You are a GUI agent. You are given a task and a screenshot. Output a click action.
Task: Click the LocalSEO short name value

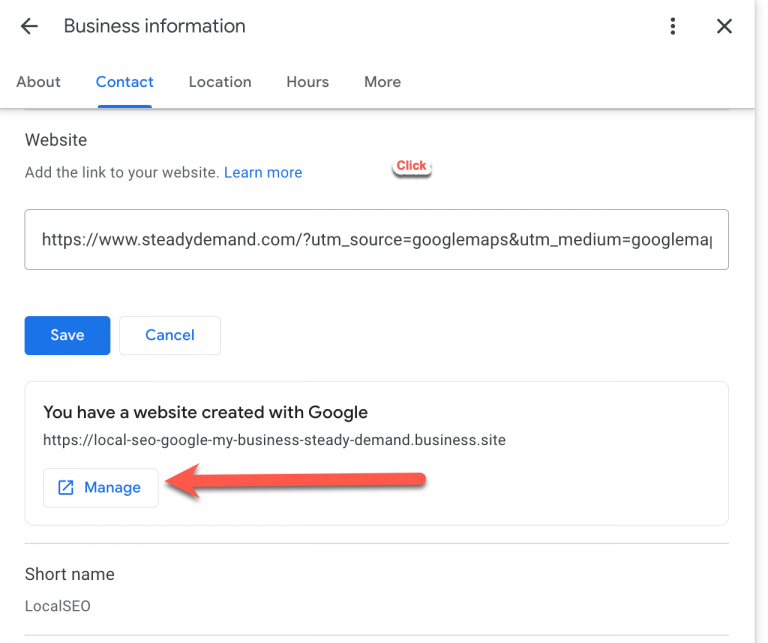(57, 606)
